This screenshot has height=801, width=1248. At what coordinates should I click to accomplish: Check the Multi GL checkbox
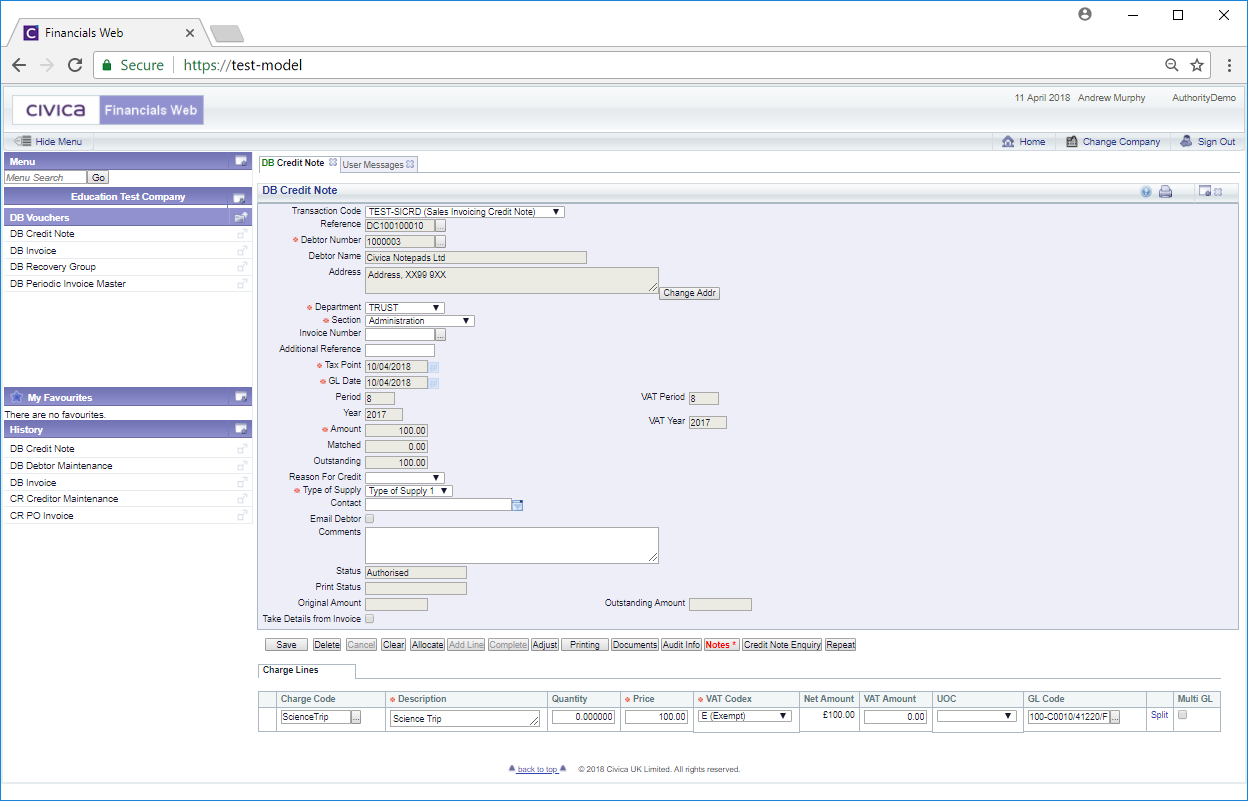pos(1182,715)
